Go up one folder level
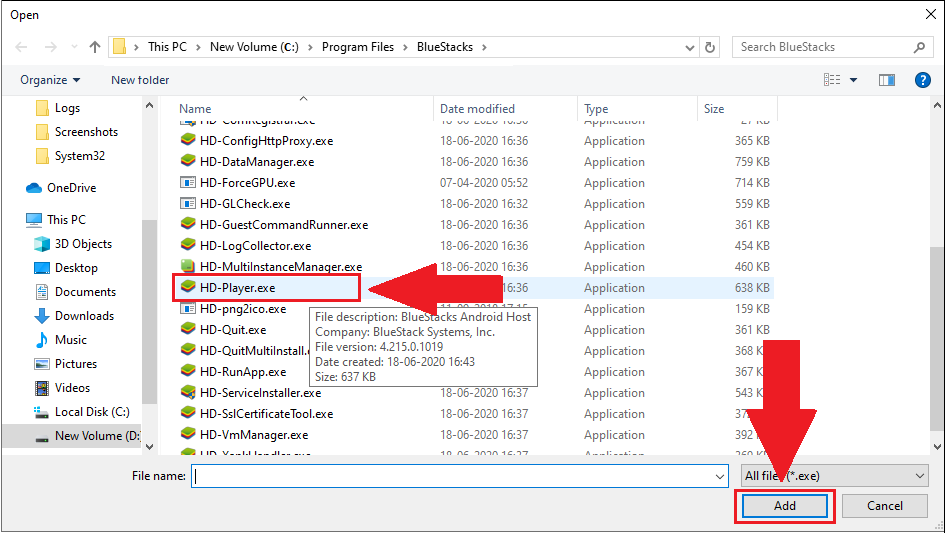Image resolution: width=945 pixels, height=533 pixels. (95, 47)
